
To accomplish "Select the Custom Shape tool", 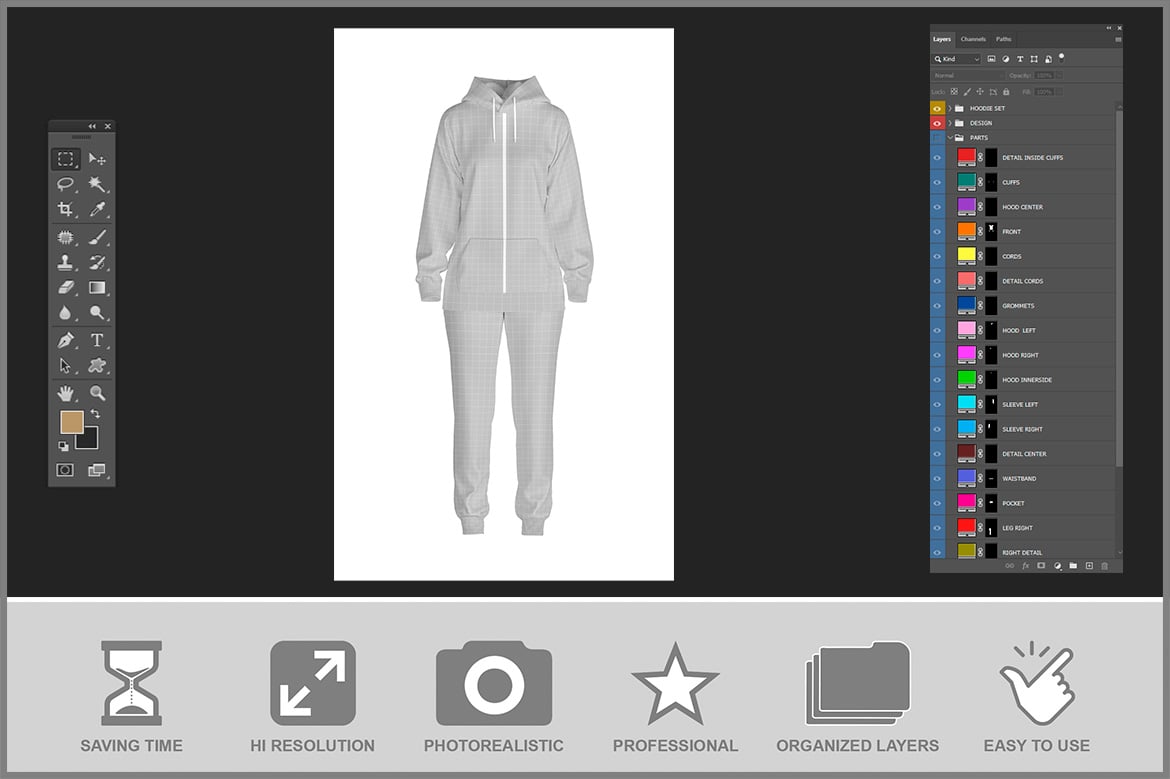I will (x=97, y=366).
